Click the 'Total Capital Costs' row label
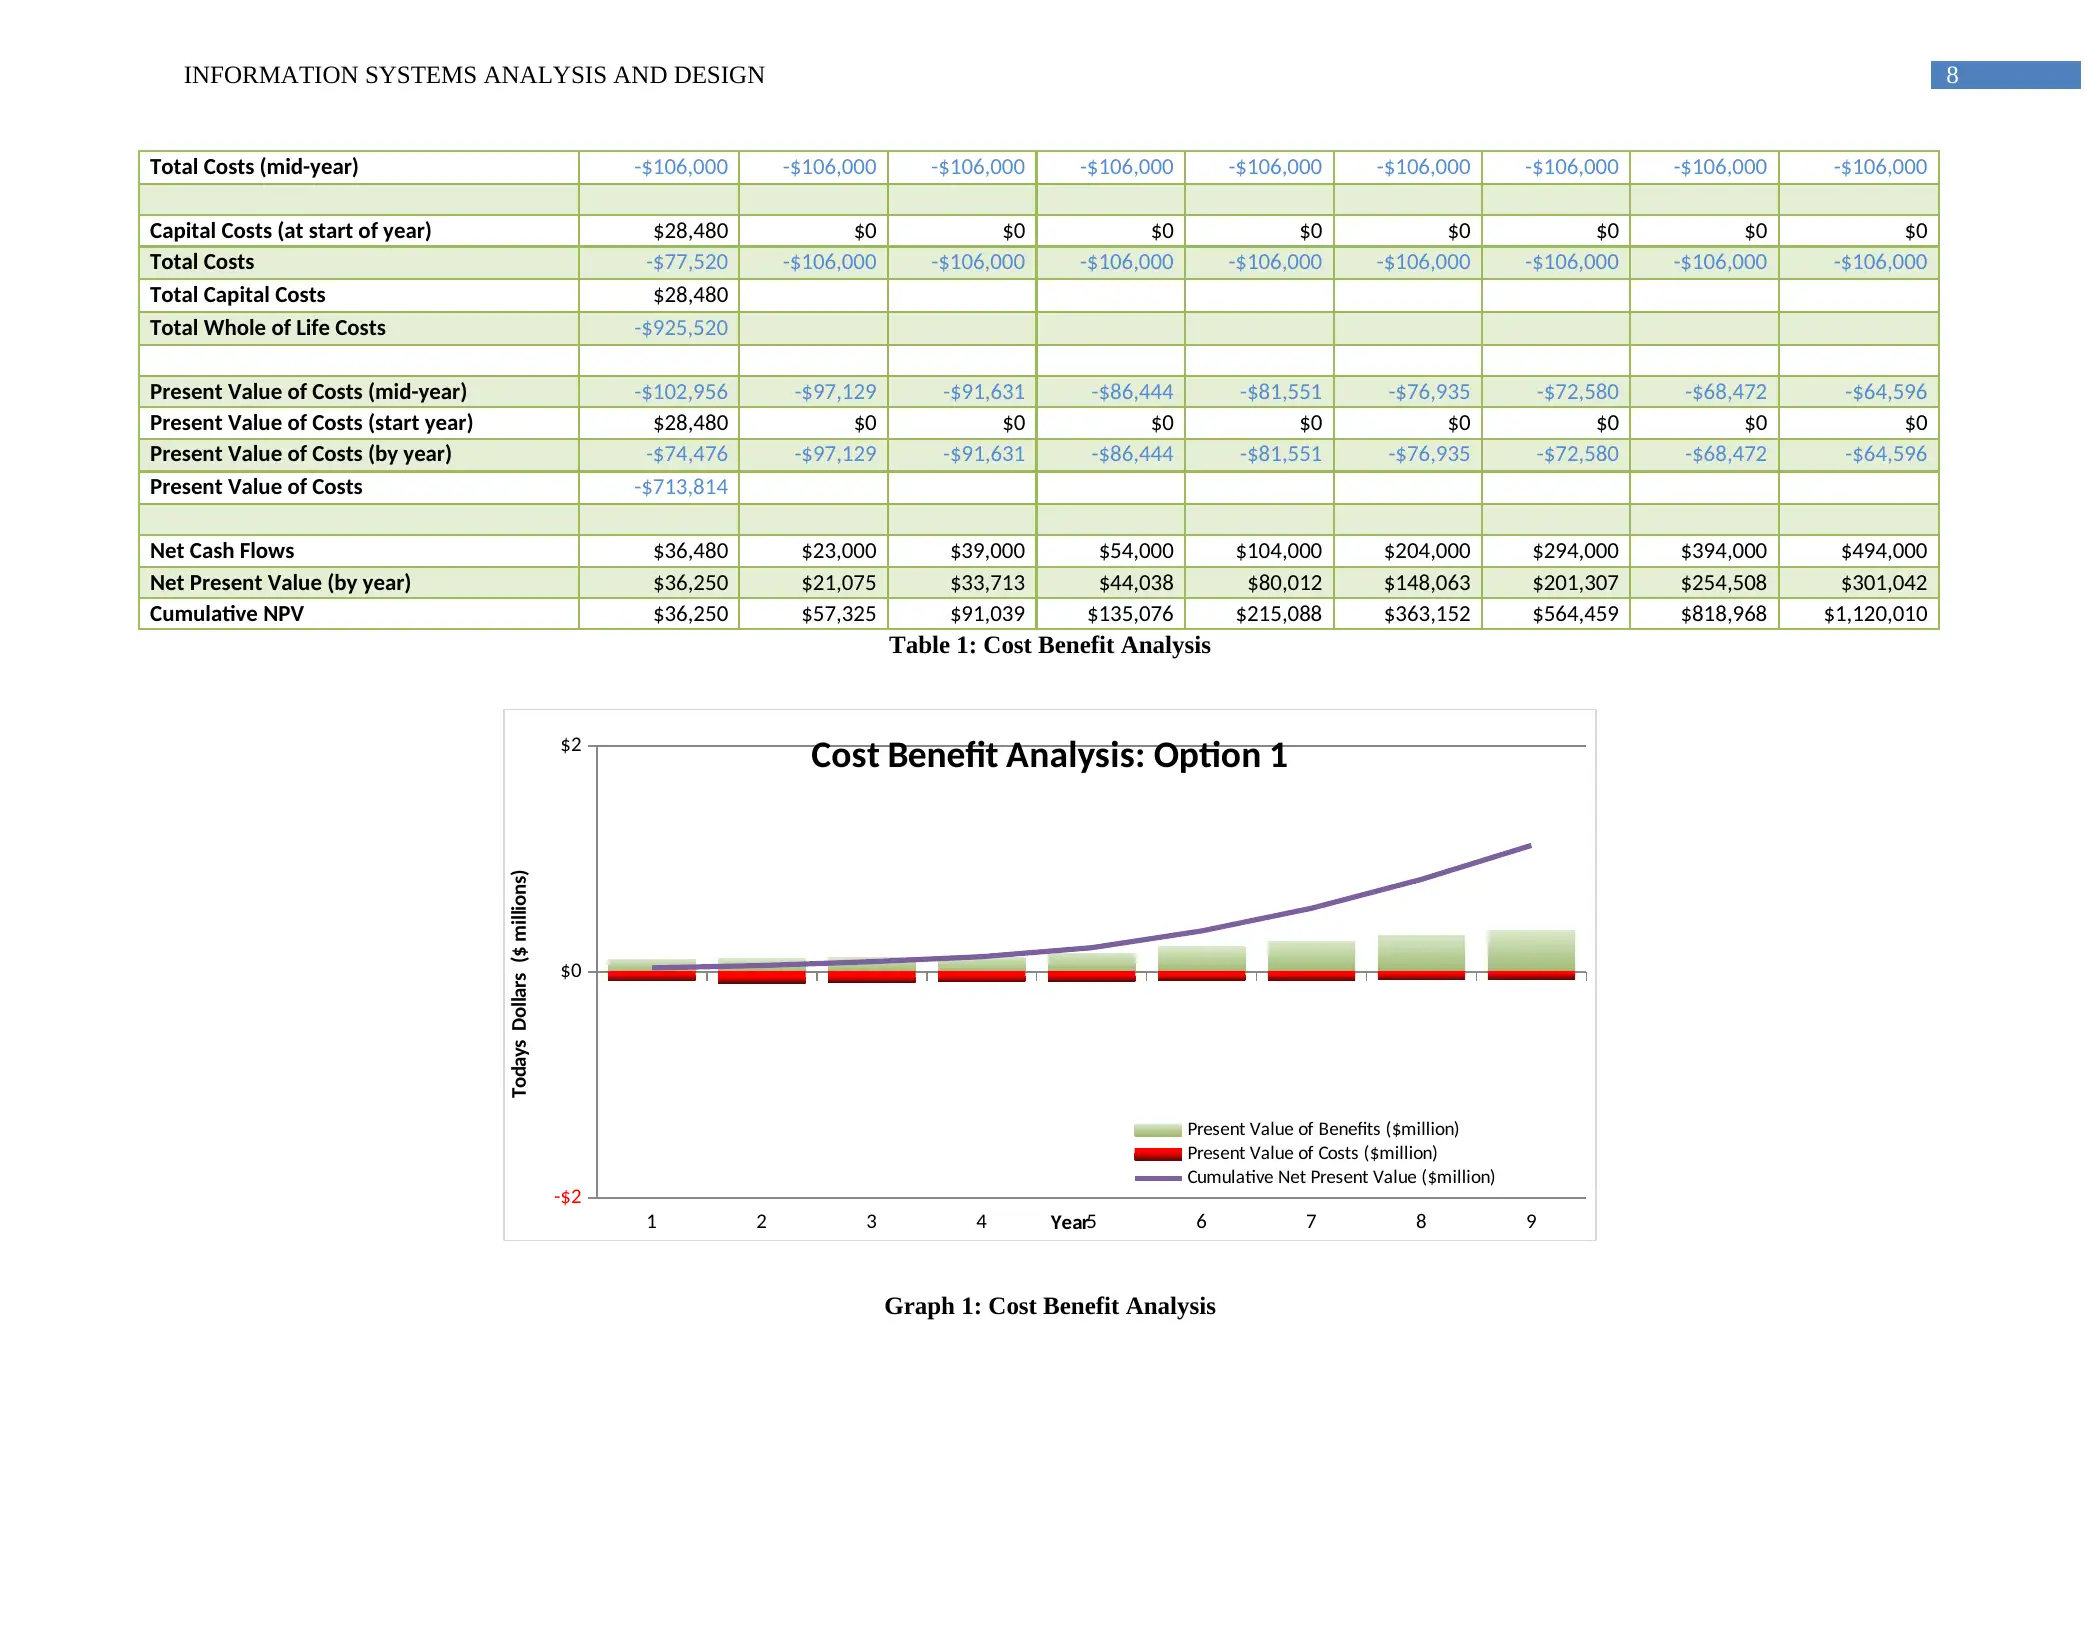The width and height of the screenshot is (2100, 1650). pos(237,295)
